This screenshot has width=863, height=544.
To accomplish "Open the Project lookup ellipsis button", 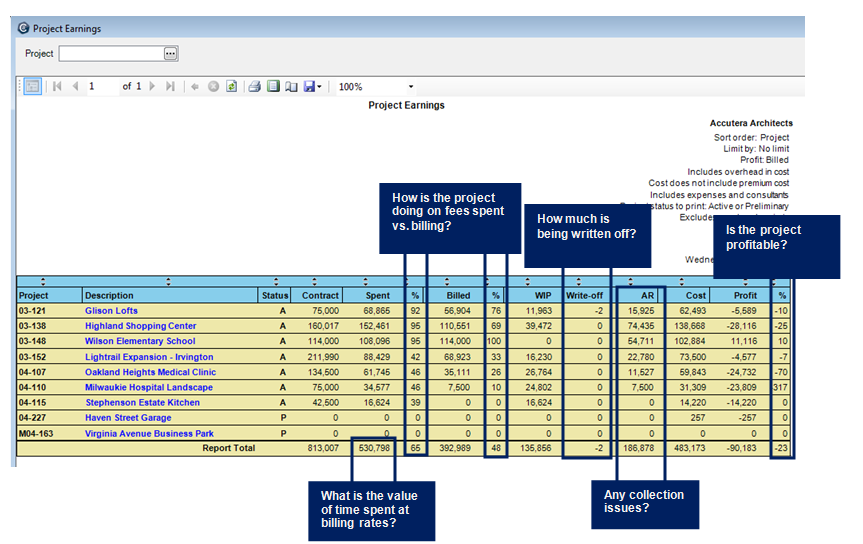I will (x=170, y=53).
